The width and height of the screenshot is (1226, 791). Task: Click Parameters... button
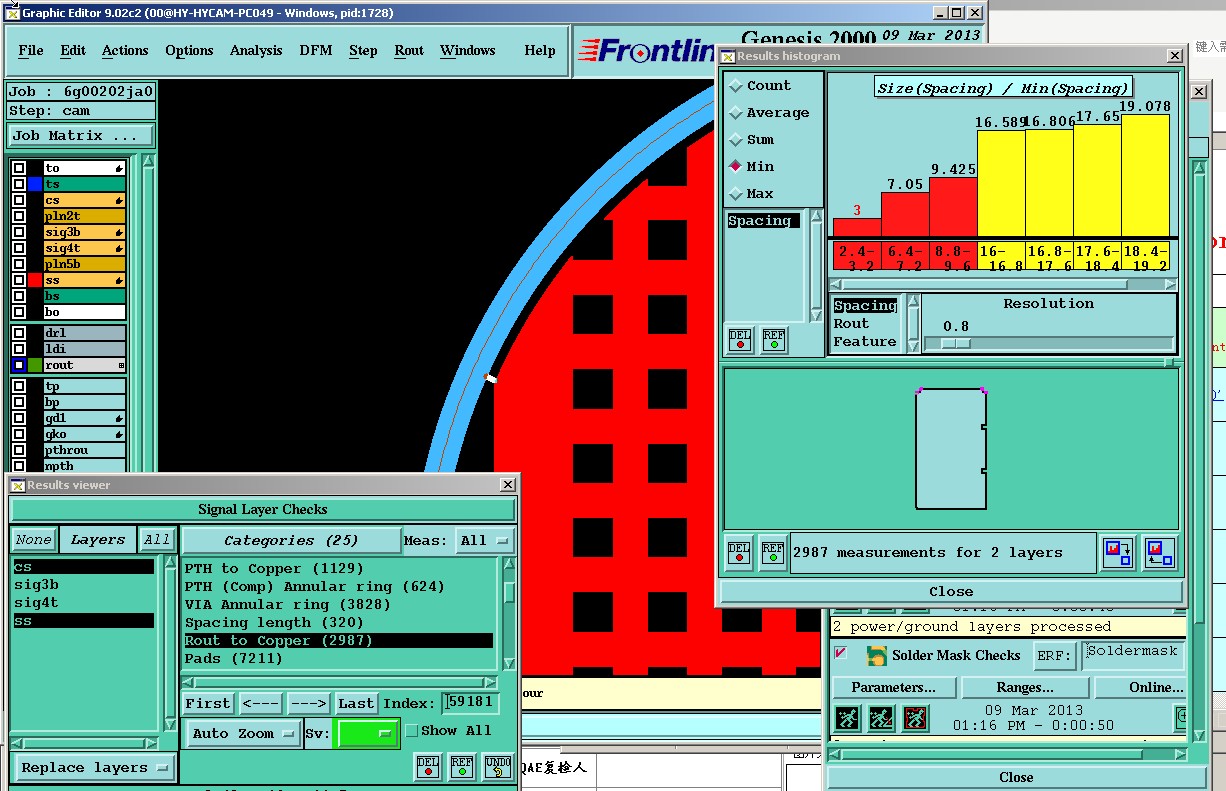(x=893, y=688)
